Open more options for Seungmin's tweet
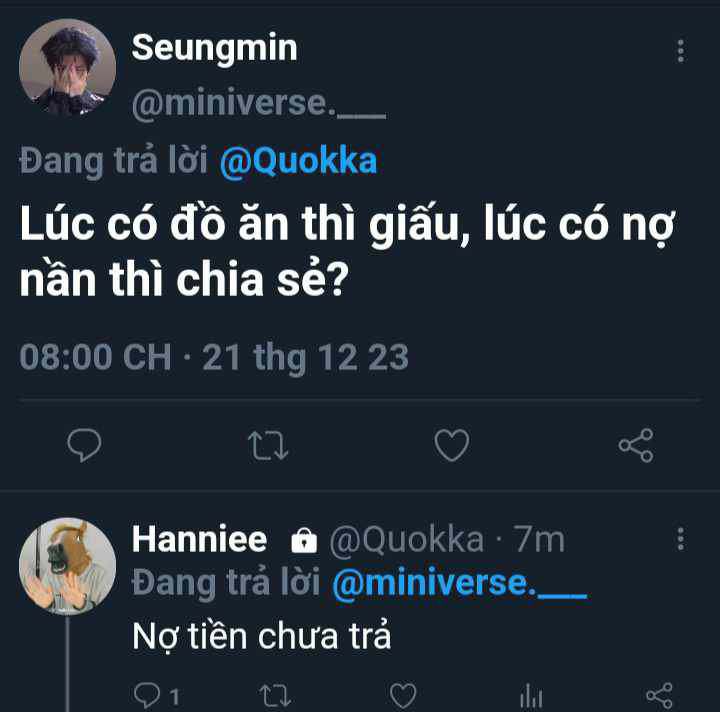The height and width of the screenshot is (712, 720). (681, 52)
